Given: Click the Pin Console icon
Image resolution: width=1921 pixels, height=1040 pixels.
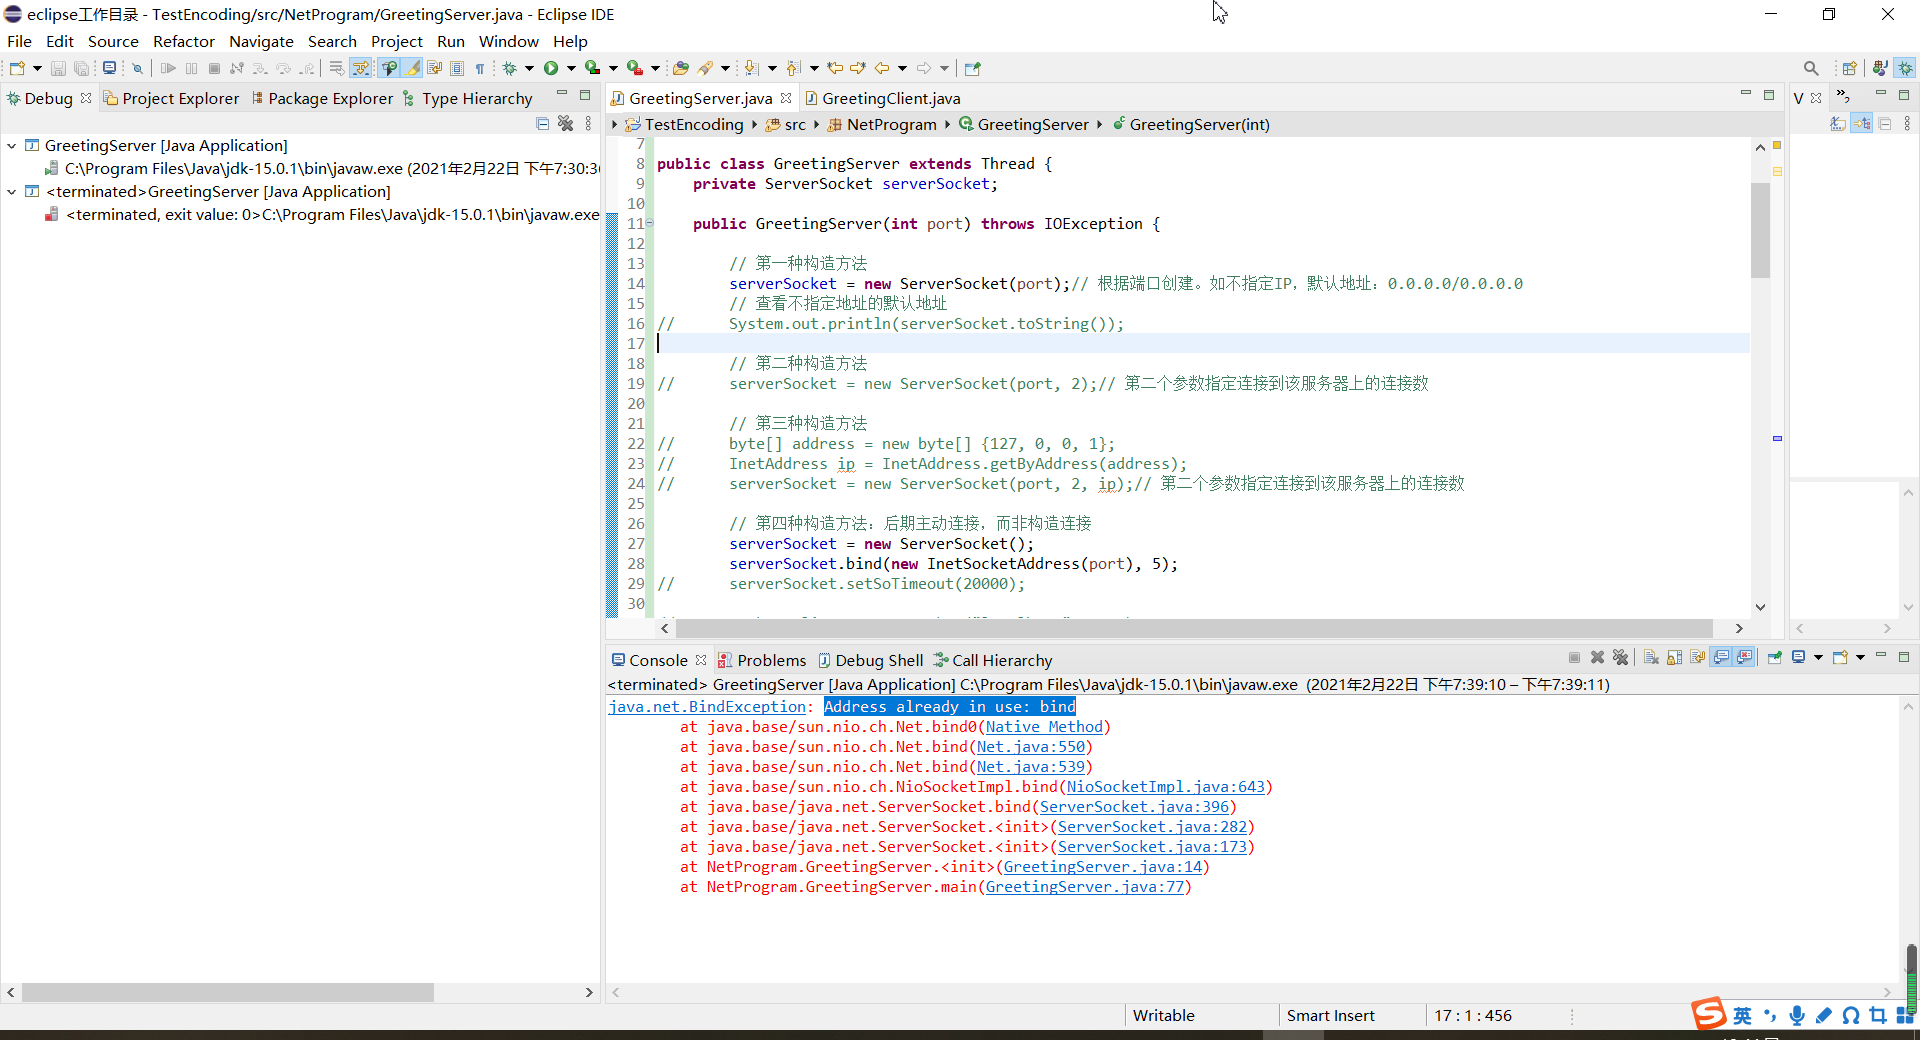Looking at the screenshot, I should [x=1774, y=657].
